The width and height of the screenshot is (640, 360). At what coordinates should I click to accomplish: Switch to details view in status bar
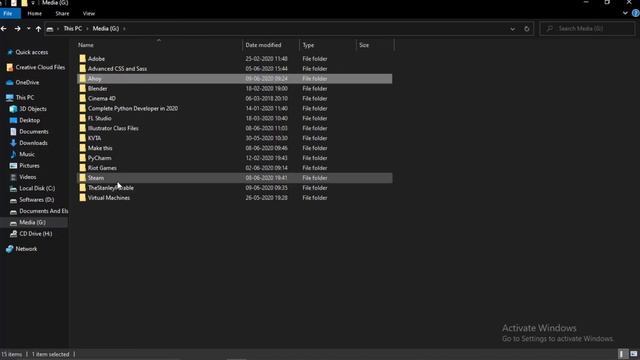(622, 354)
